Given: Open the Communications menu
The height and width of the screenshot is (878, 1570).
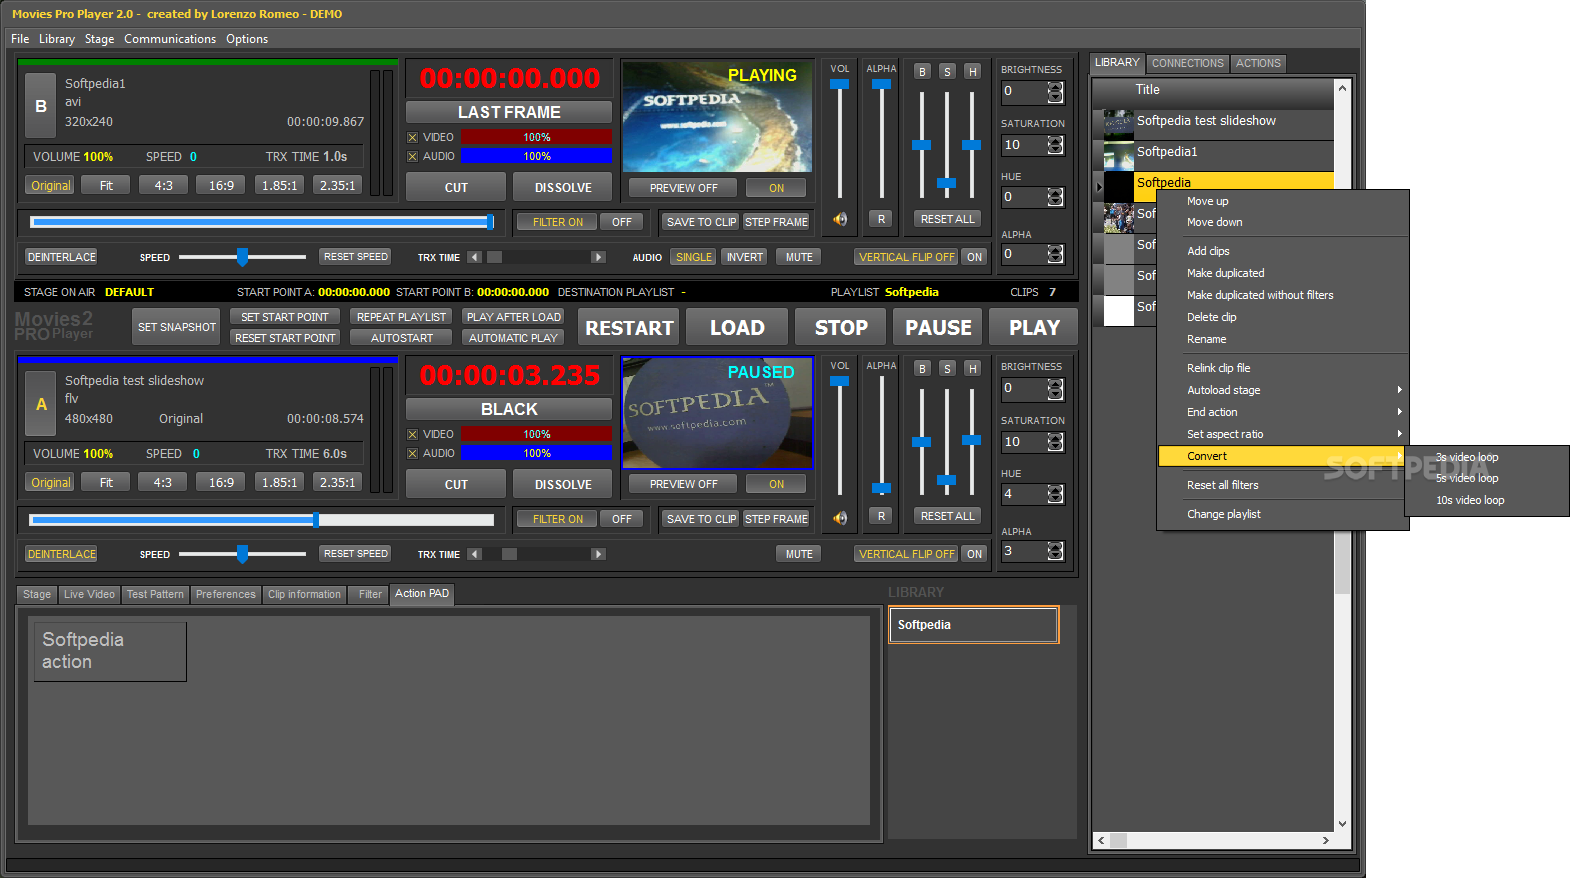Looking at the screenshot, I should pyautogui.click(x=170, y=39).
